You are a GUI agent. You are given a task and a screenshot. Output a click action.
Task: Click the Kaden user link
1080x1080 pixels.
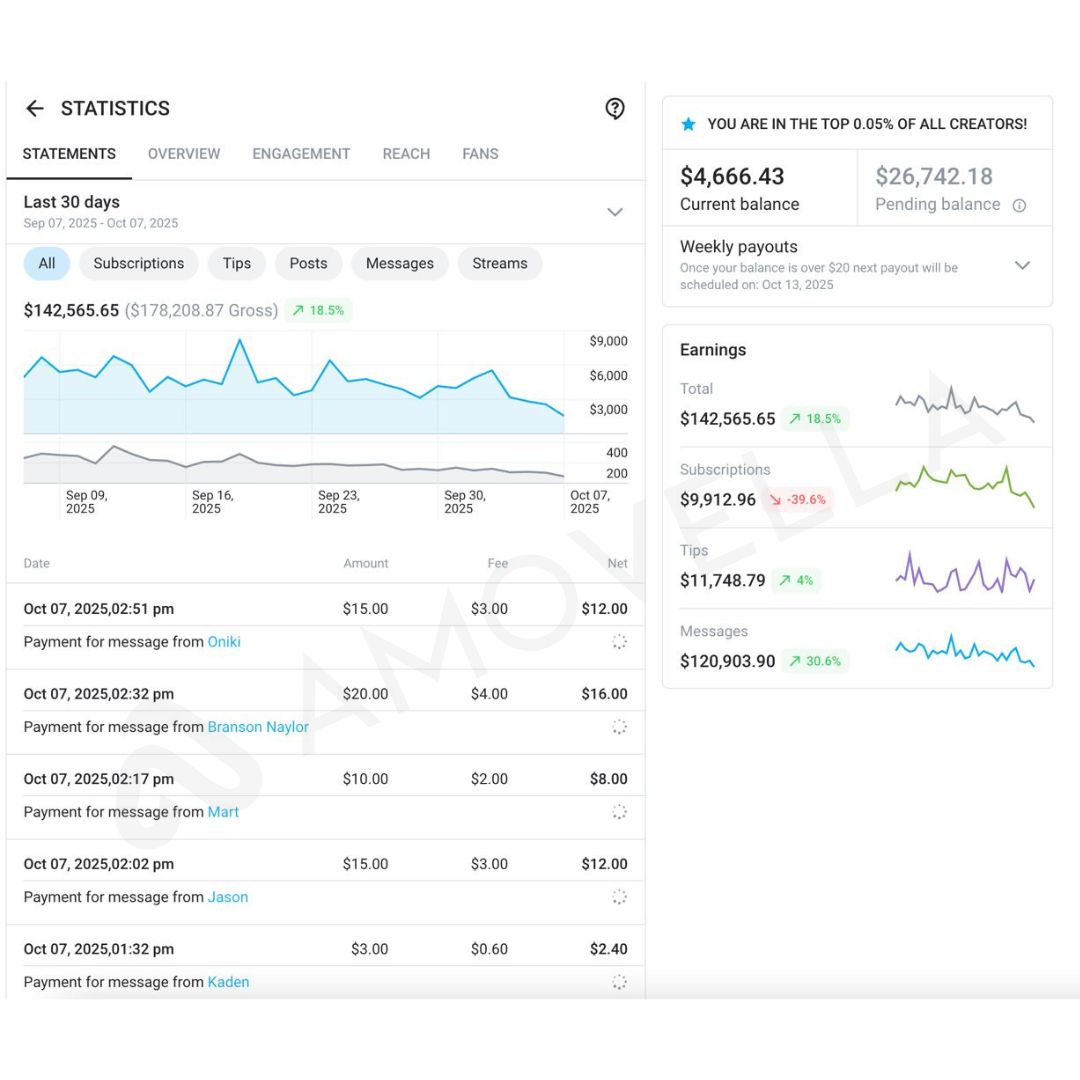228,982
